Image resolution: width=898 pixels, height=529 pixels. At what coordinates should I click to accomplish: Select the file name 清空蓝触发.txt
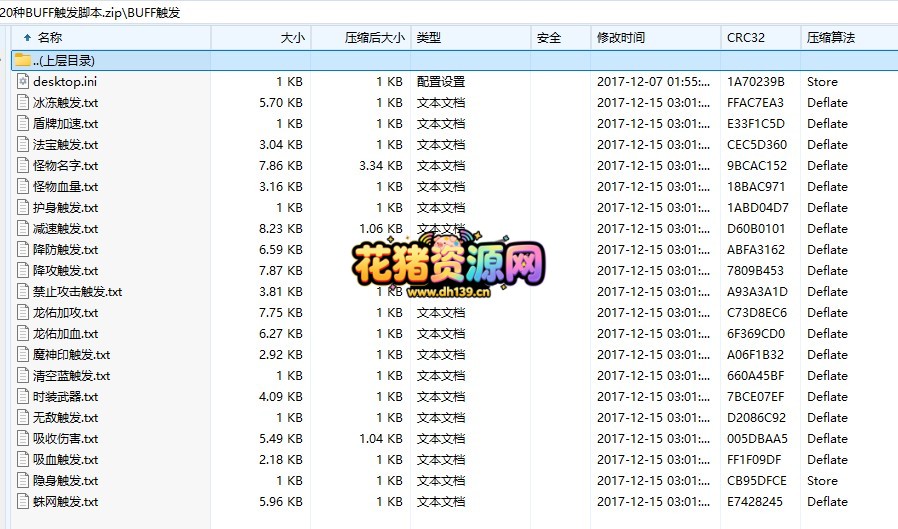72,376
